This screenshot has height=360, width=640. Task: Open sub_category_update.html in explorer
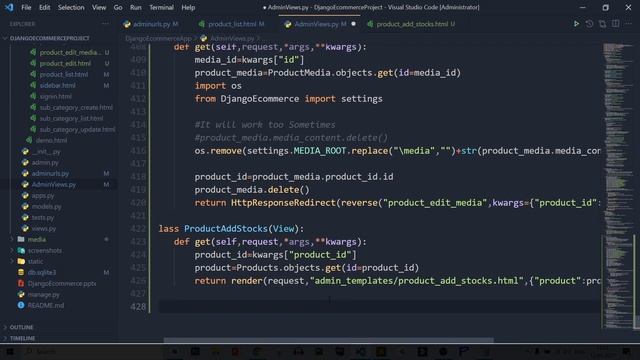[77, 129]
